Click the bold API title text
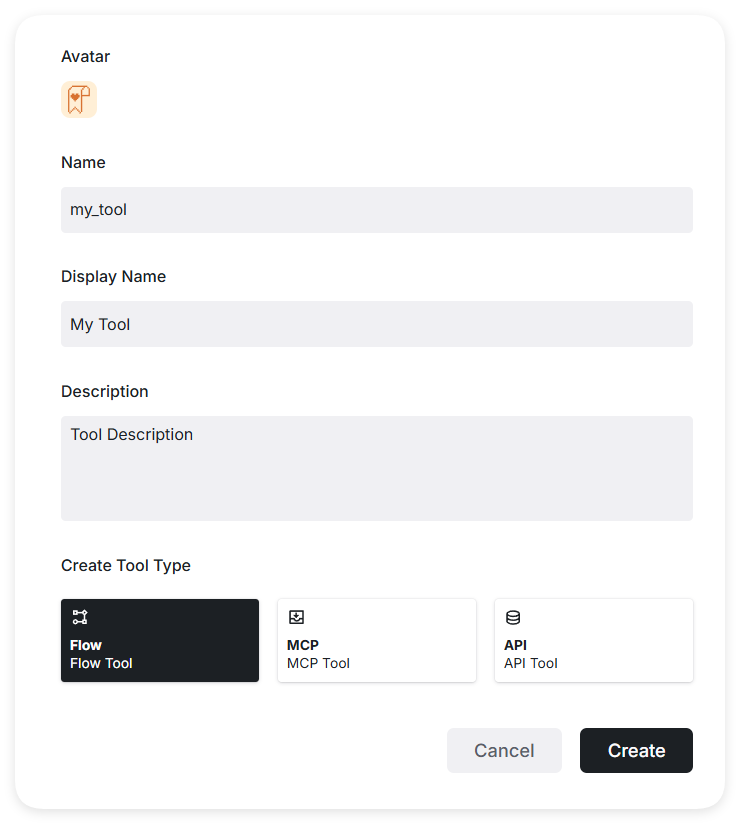The image size is (740, 824). click(x=515, y=645)
